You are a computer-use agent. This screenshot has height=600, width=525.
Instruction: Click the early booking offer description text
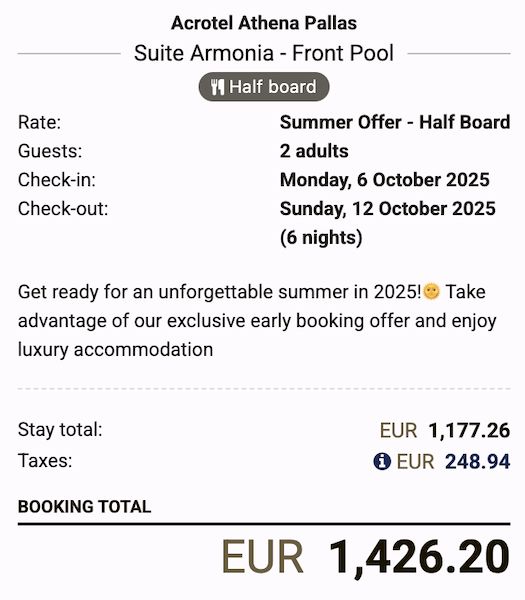(257, 321)
